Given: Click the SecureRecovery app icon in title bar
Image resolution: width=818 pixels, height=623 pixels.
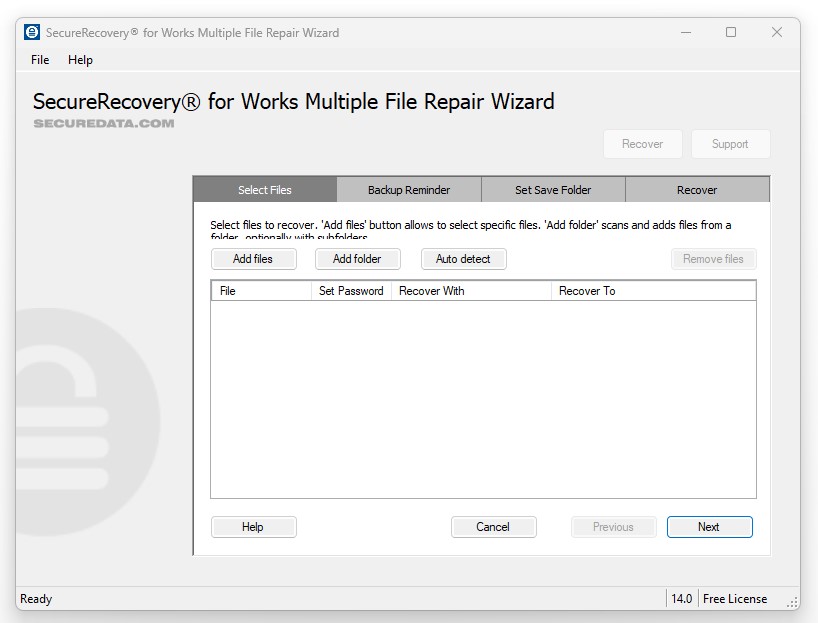Looking at the screenshot, I should (x=32, y=32).
